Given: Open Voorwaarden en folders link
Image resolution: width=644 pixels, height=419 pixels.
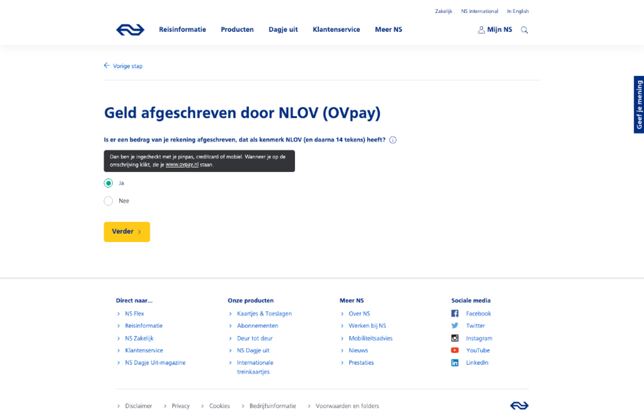Looking at the screenshot, I should [x=347, y=406].
